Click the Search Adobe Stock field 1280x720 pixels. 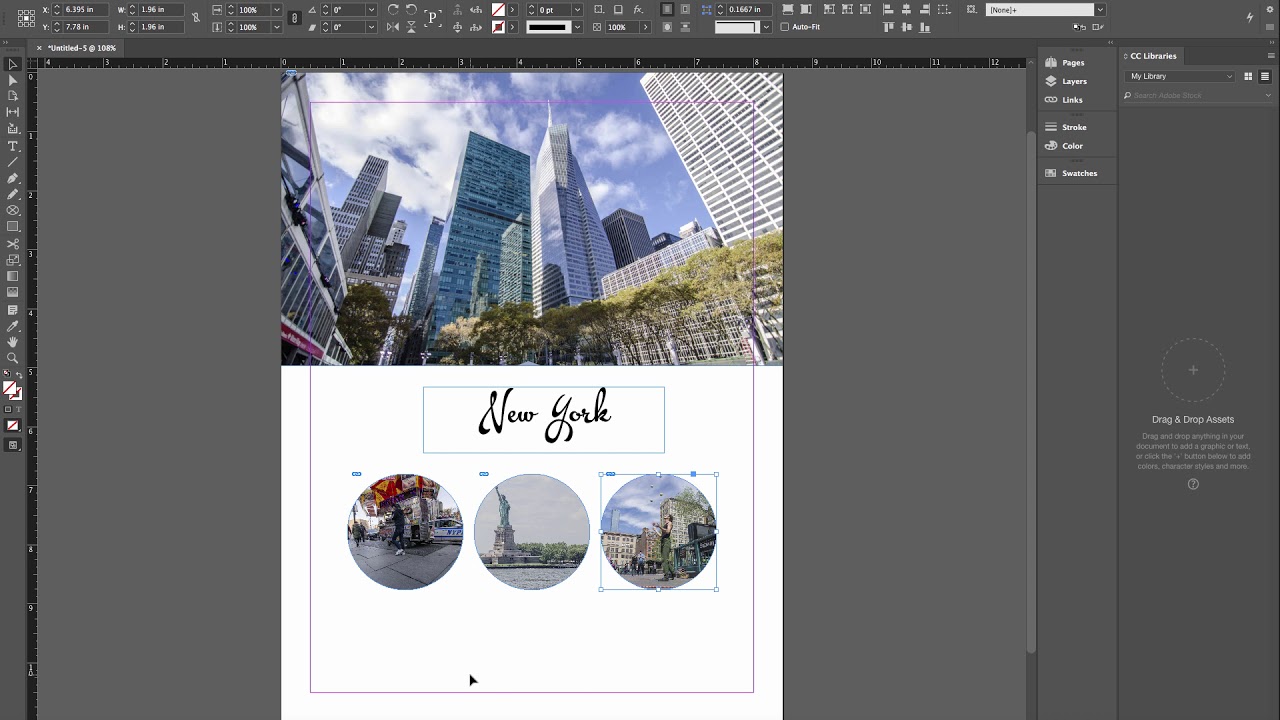click(x=1196, y=96)
